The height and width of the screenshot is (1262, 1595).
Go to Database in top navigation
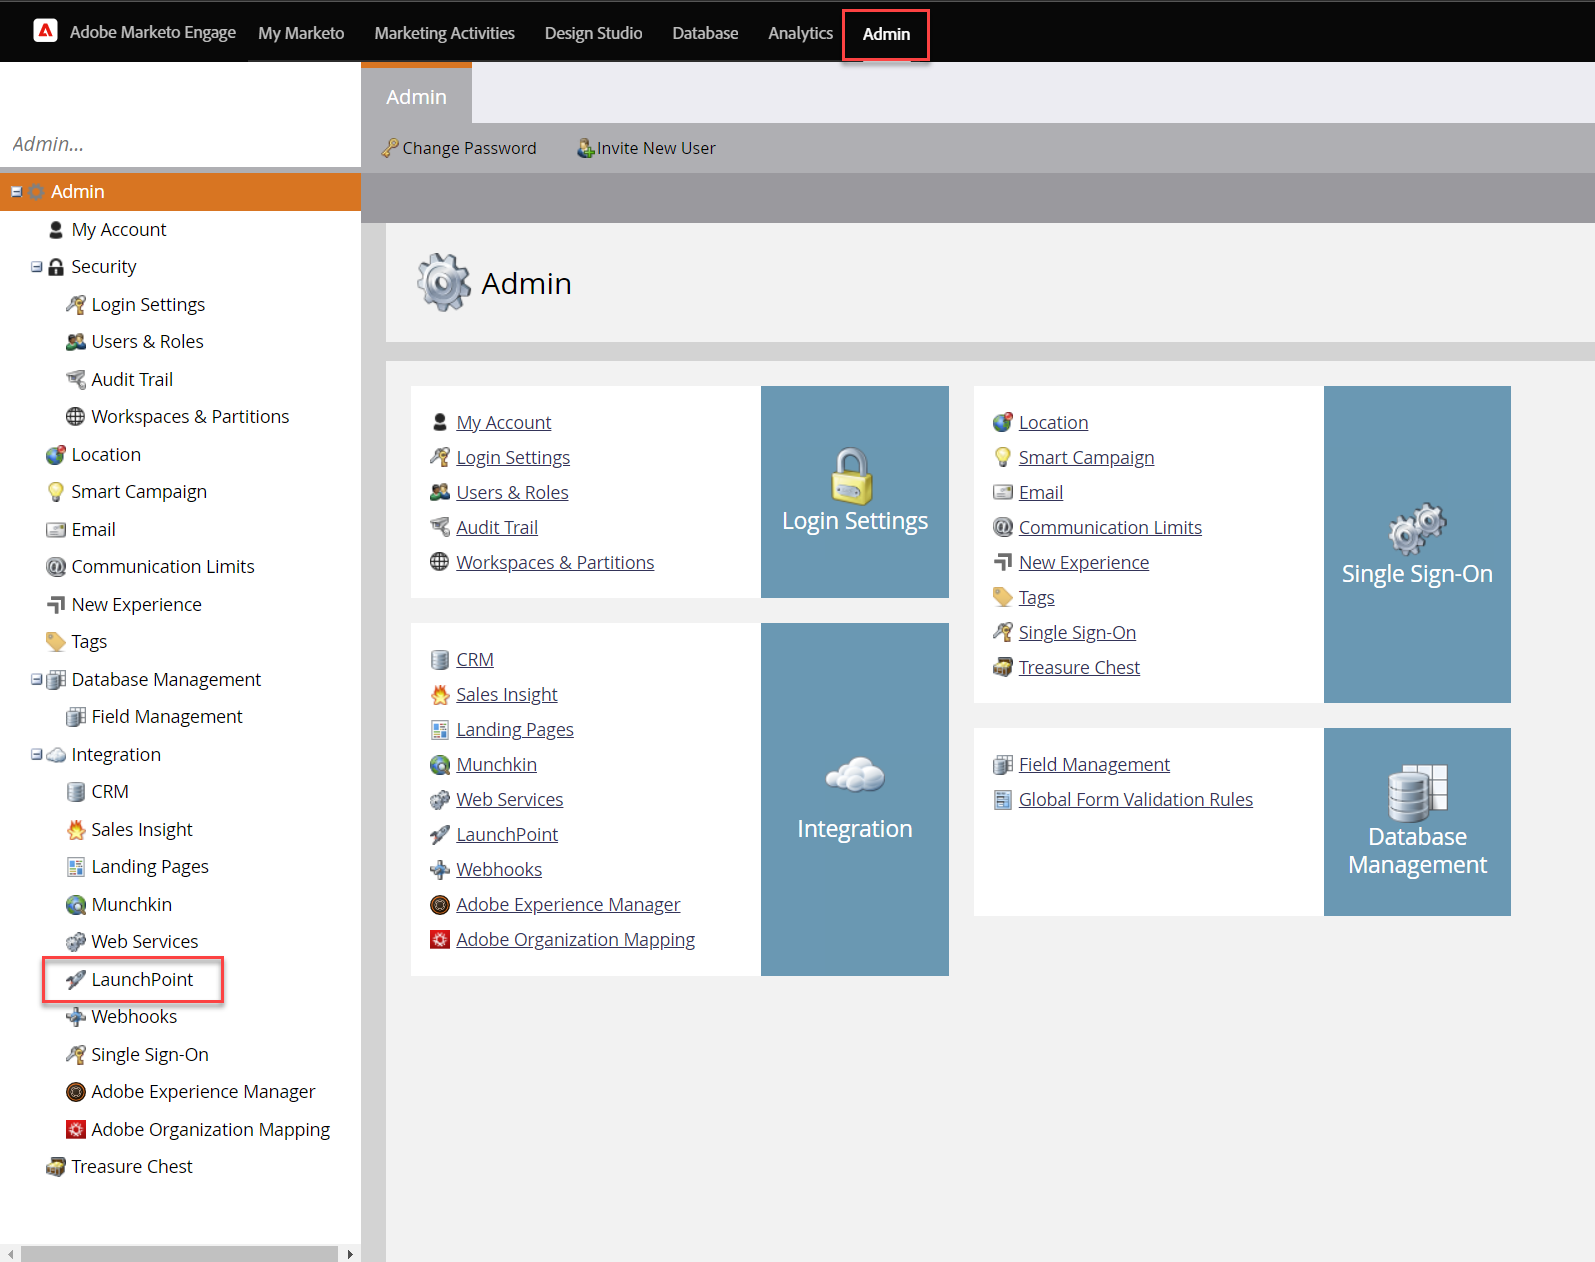coord(705,33)
